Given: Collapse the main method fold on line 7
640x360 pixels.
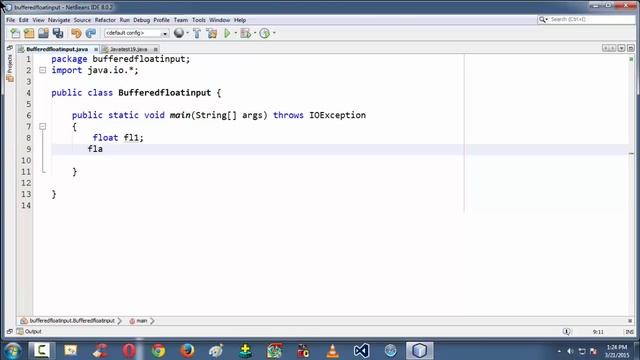Looking at the screenshot, I should click(42, 127).
